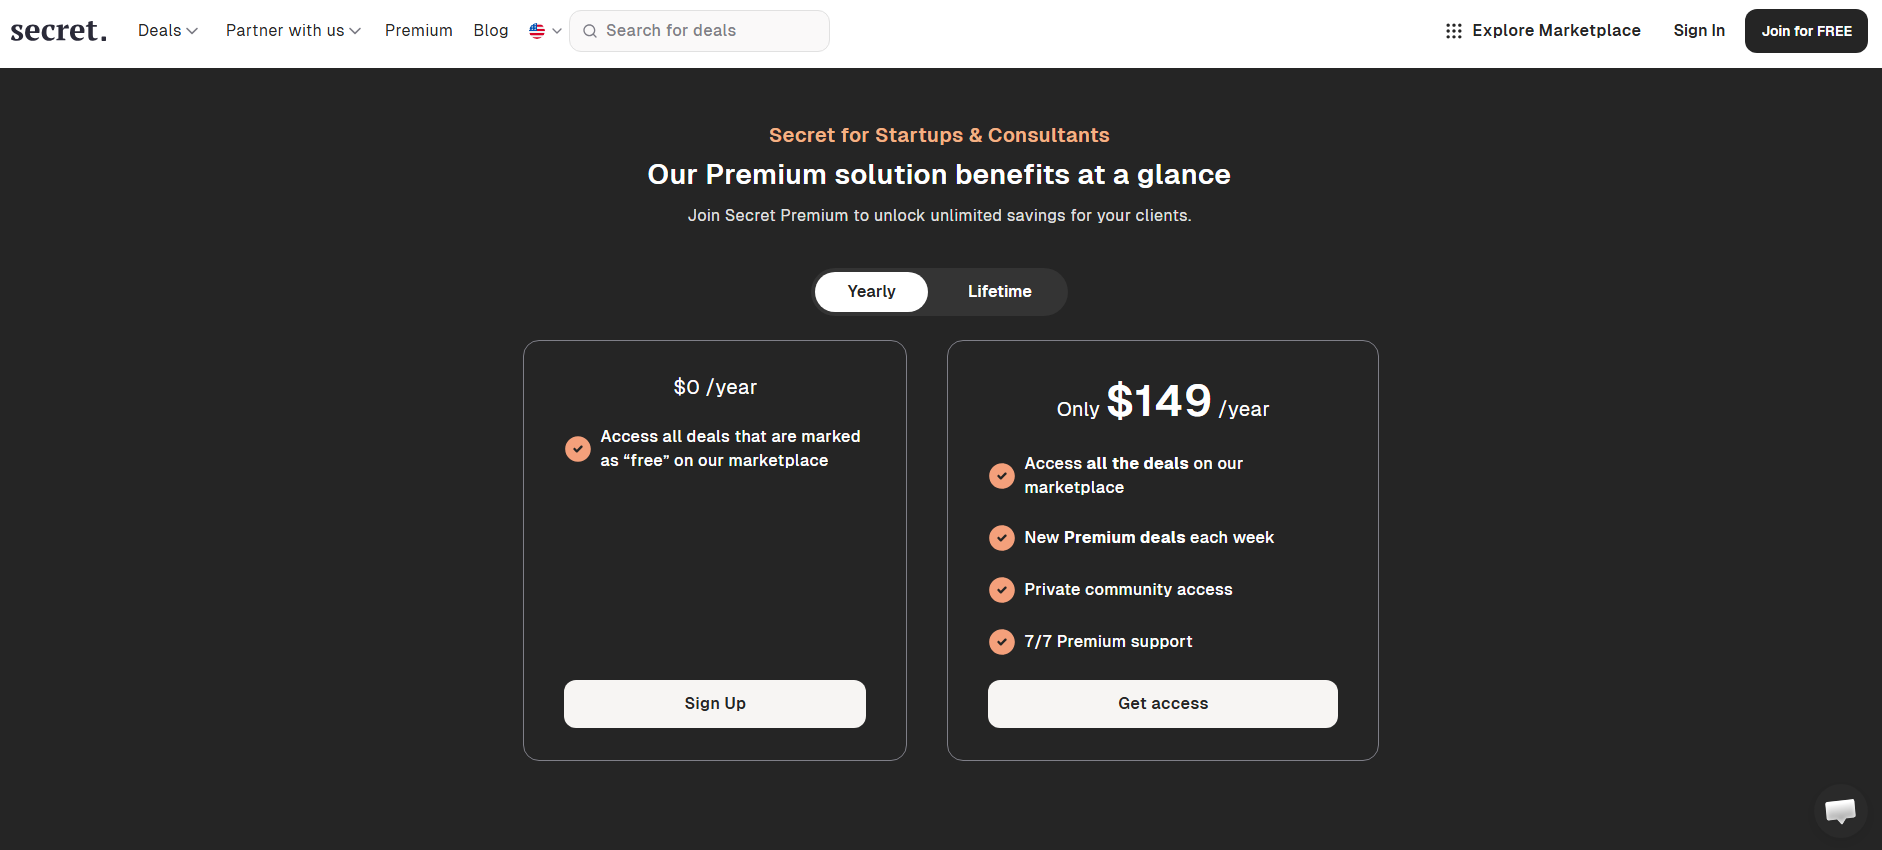The image size is (1882, 850).
Task: Click checkmark icon beside free deals feature
Action: click(x=578, y=449)
